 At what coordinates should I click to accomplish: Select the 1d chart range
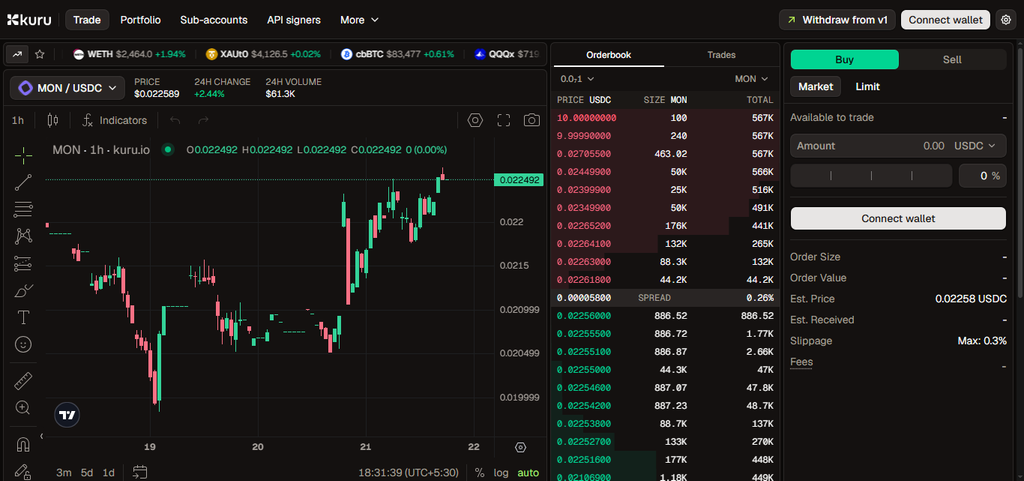(x=108, y=472)
